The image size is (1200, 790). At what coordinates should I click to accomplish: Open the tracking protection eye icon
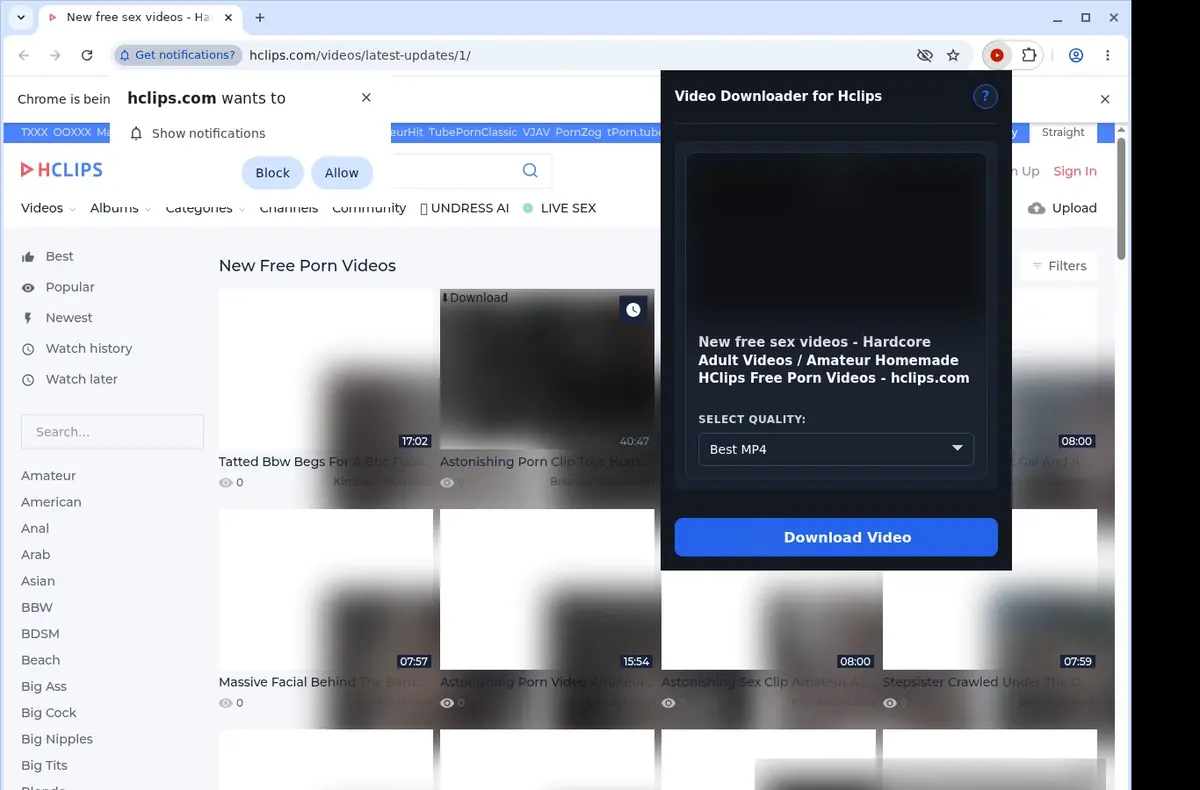pos(925,55)
